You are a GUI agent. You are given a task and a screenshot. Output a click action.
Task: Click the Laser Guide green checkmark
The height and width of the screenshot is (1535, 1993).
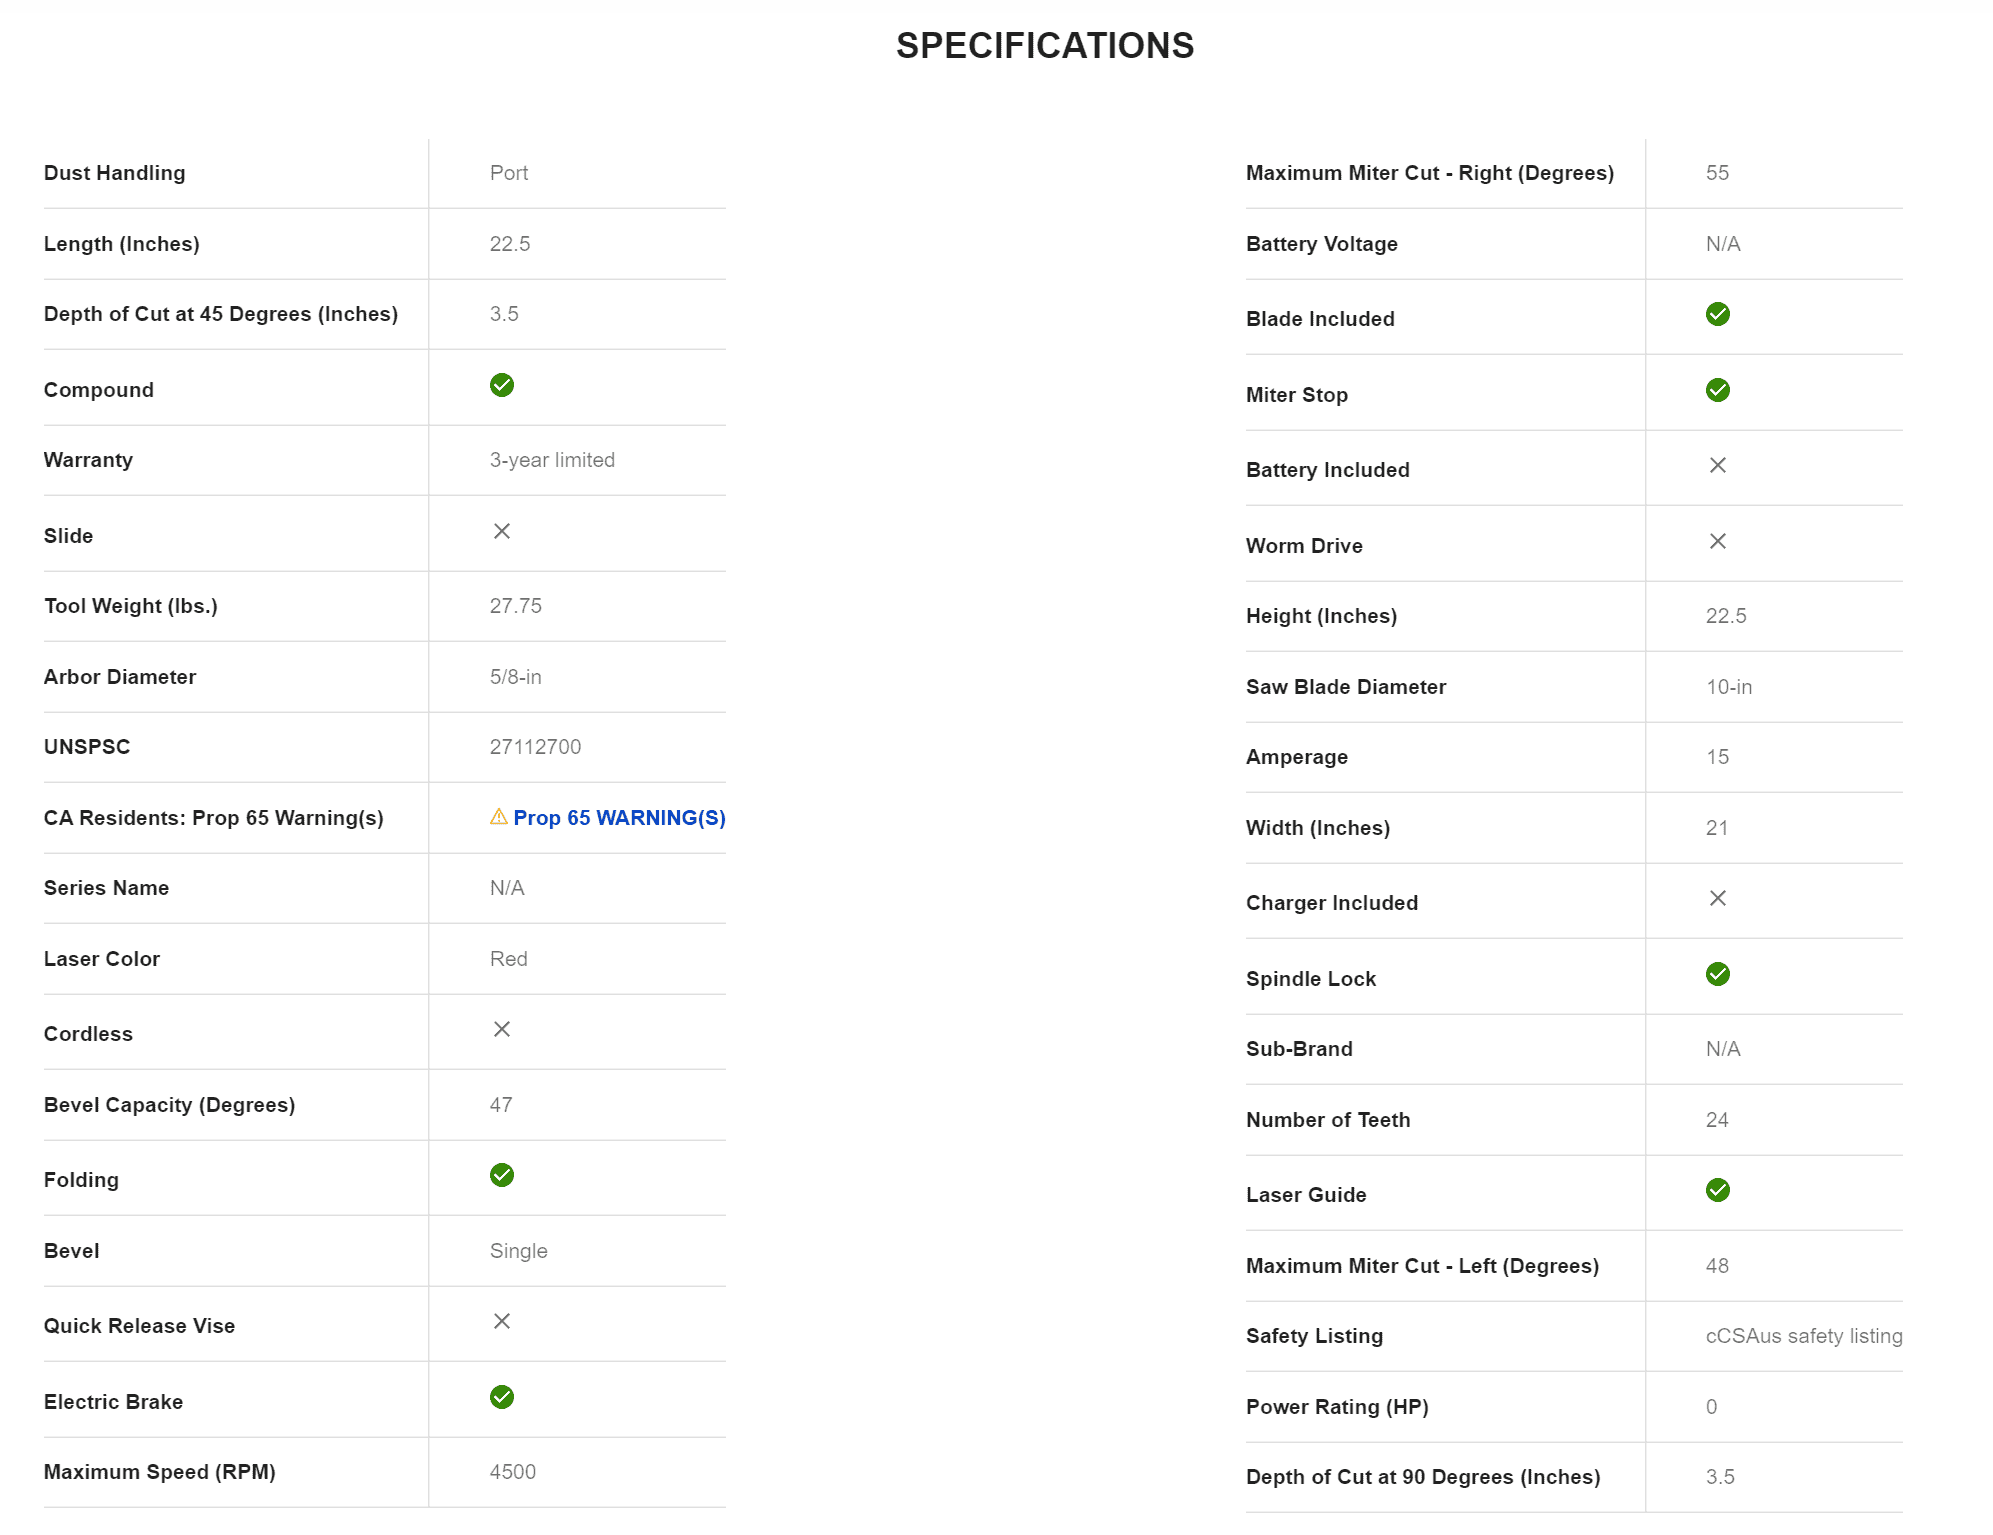click(1718, 1190)
